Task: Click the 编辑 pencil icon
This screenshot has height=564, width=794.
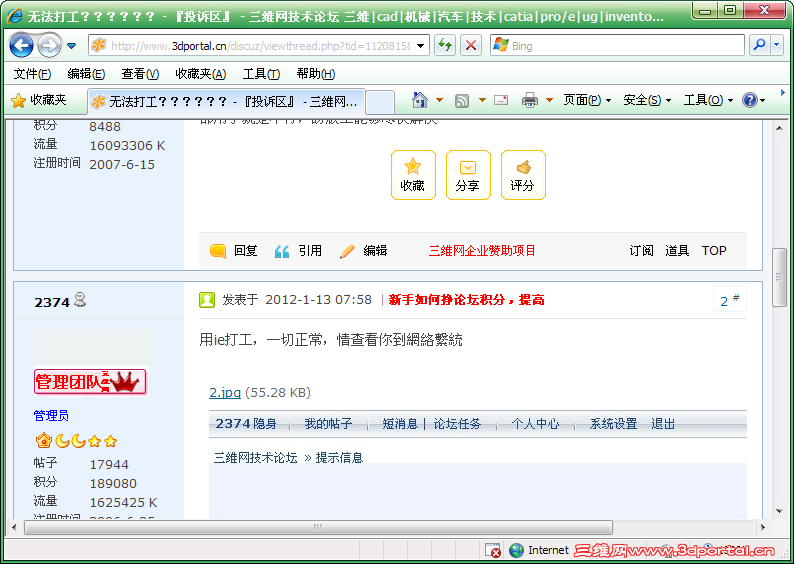Action: coord(347,251)
